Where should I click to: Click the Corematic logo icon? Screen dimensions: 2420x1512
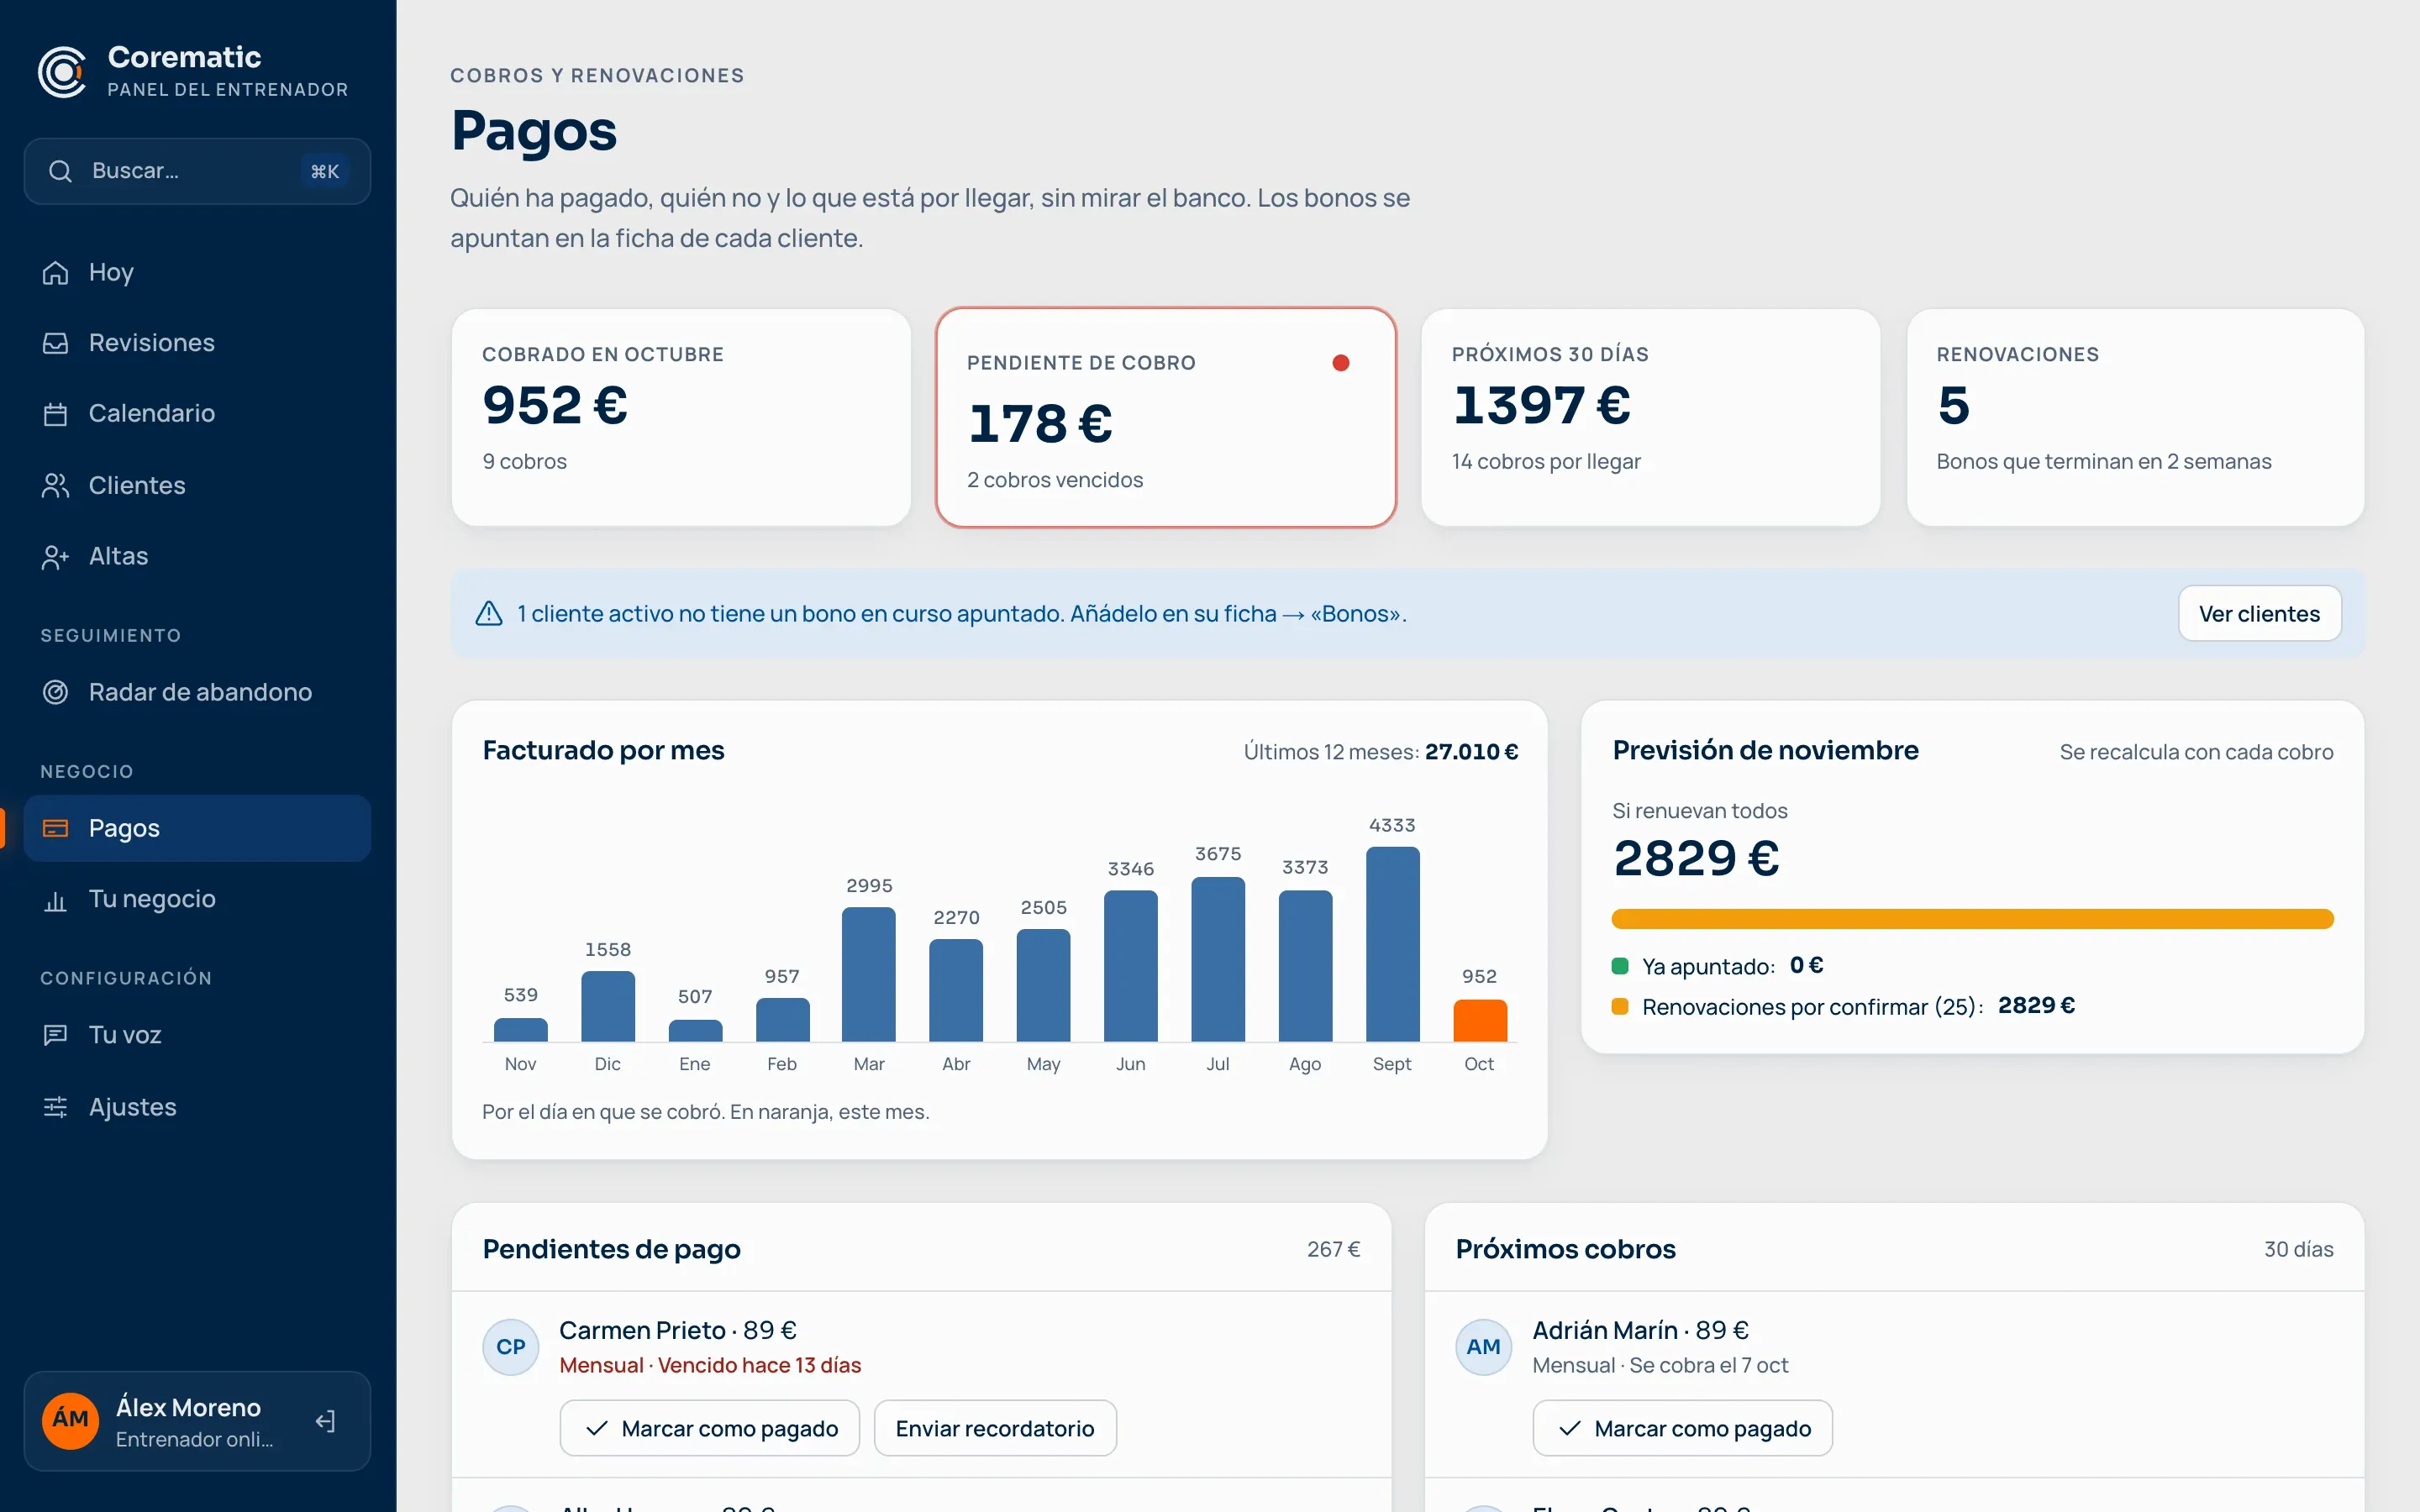pyautogui.click(x=62, y=72)
